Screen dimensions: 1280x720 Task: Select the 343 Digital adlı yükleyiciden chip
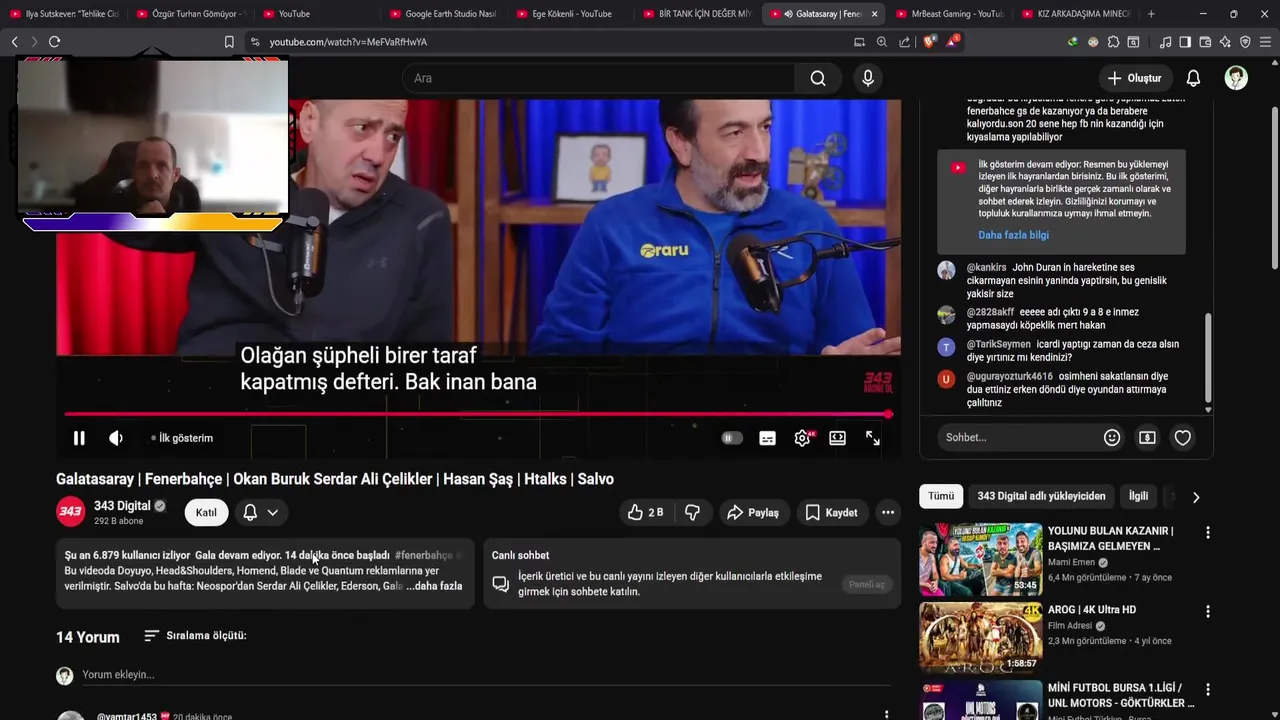click(x=1041, y=496)
